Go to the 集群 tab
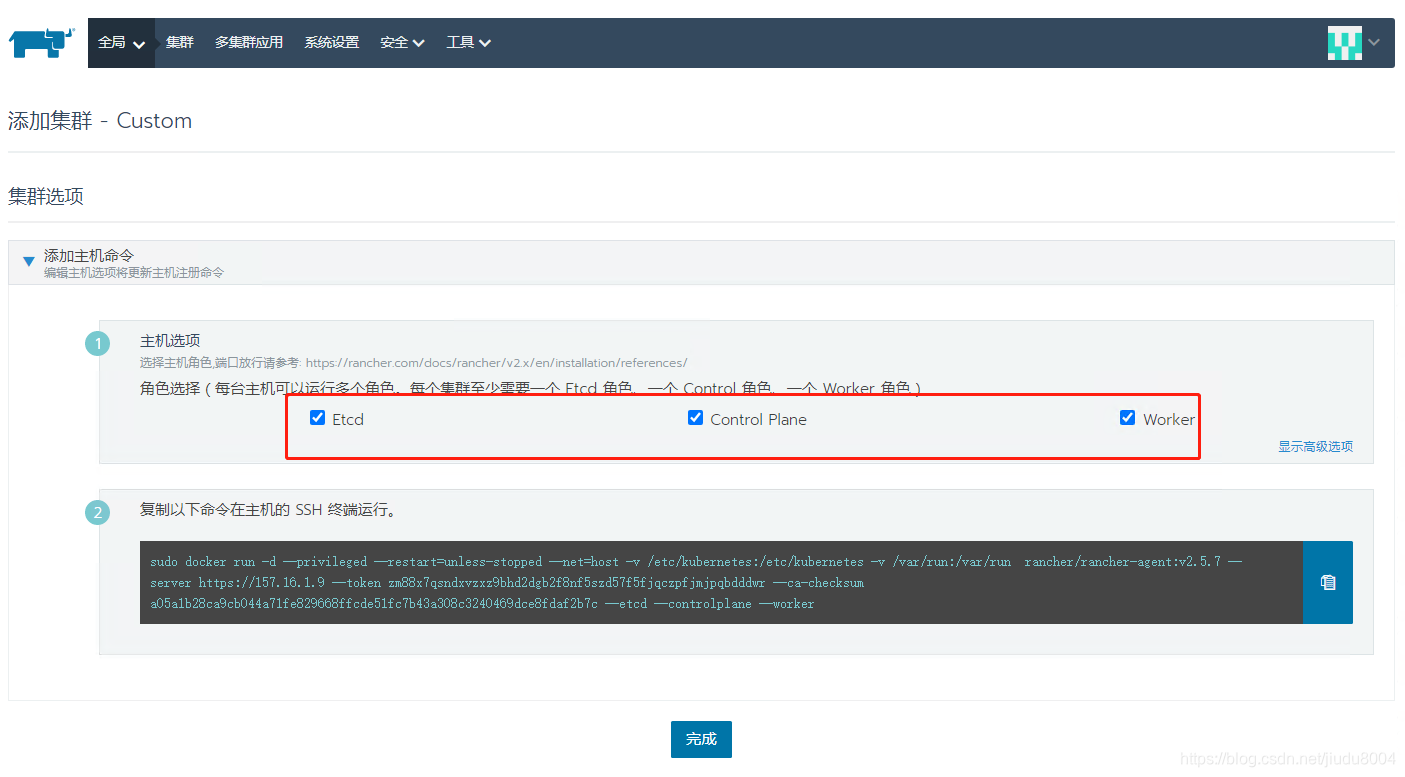 180,43
